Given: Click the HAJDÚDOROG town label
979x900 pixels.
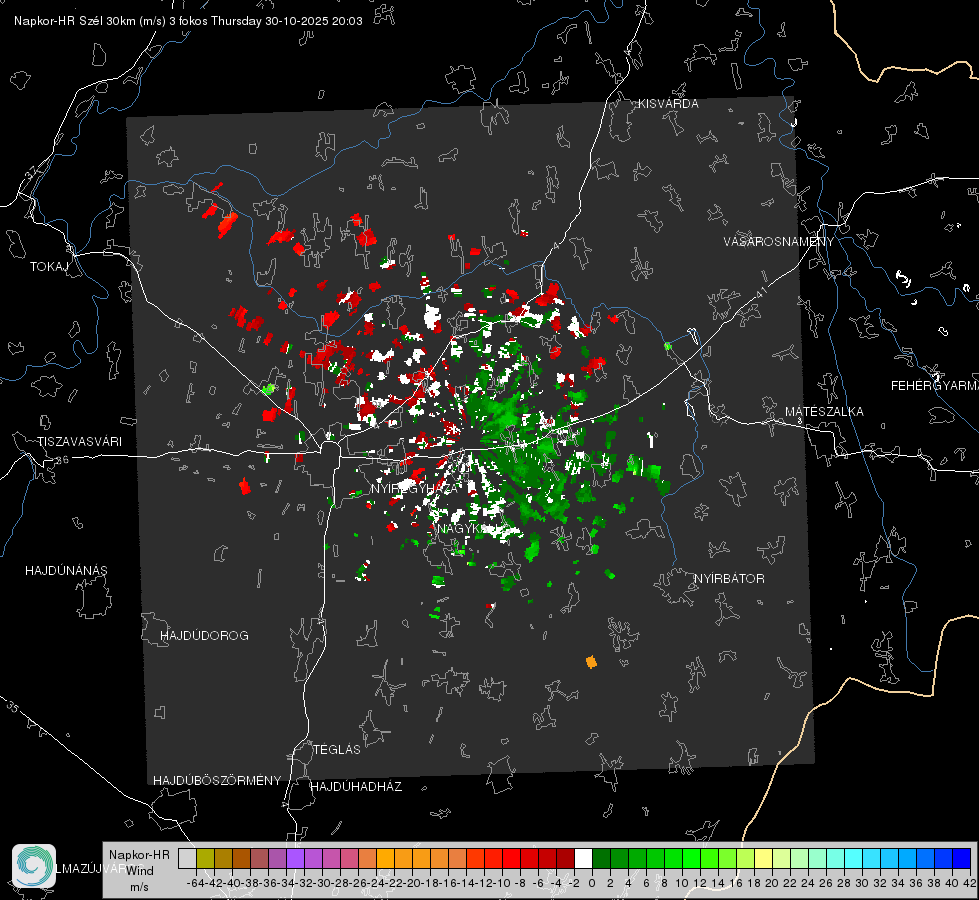Looking at the screenshot, I should (204, 636).
